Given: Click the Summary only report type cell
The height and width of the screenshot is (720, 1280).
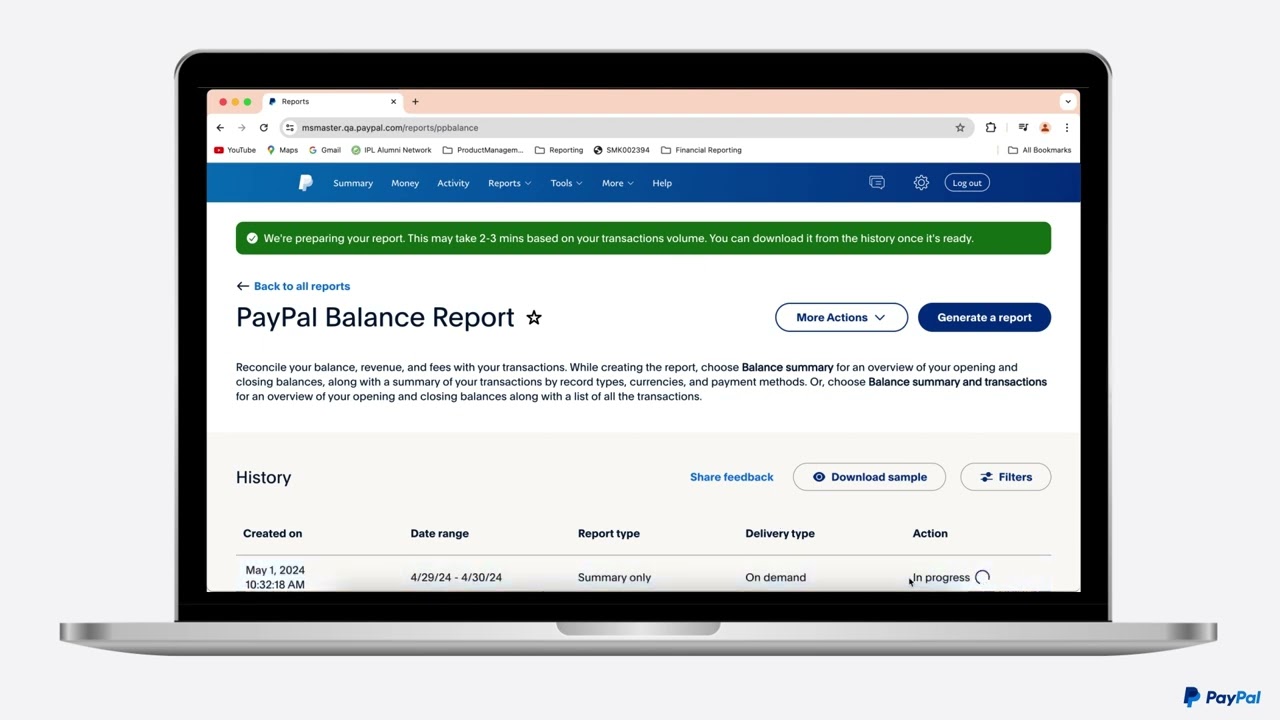Looking at the screenshot, I should [x=614, y=577].
